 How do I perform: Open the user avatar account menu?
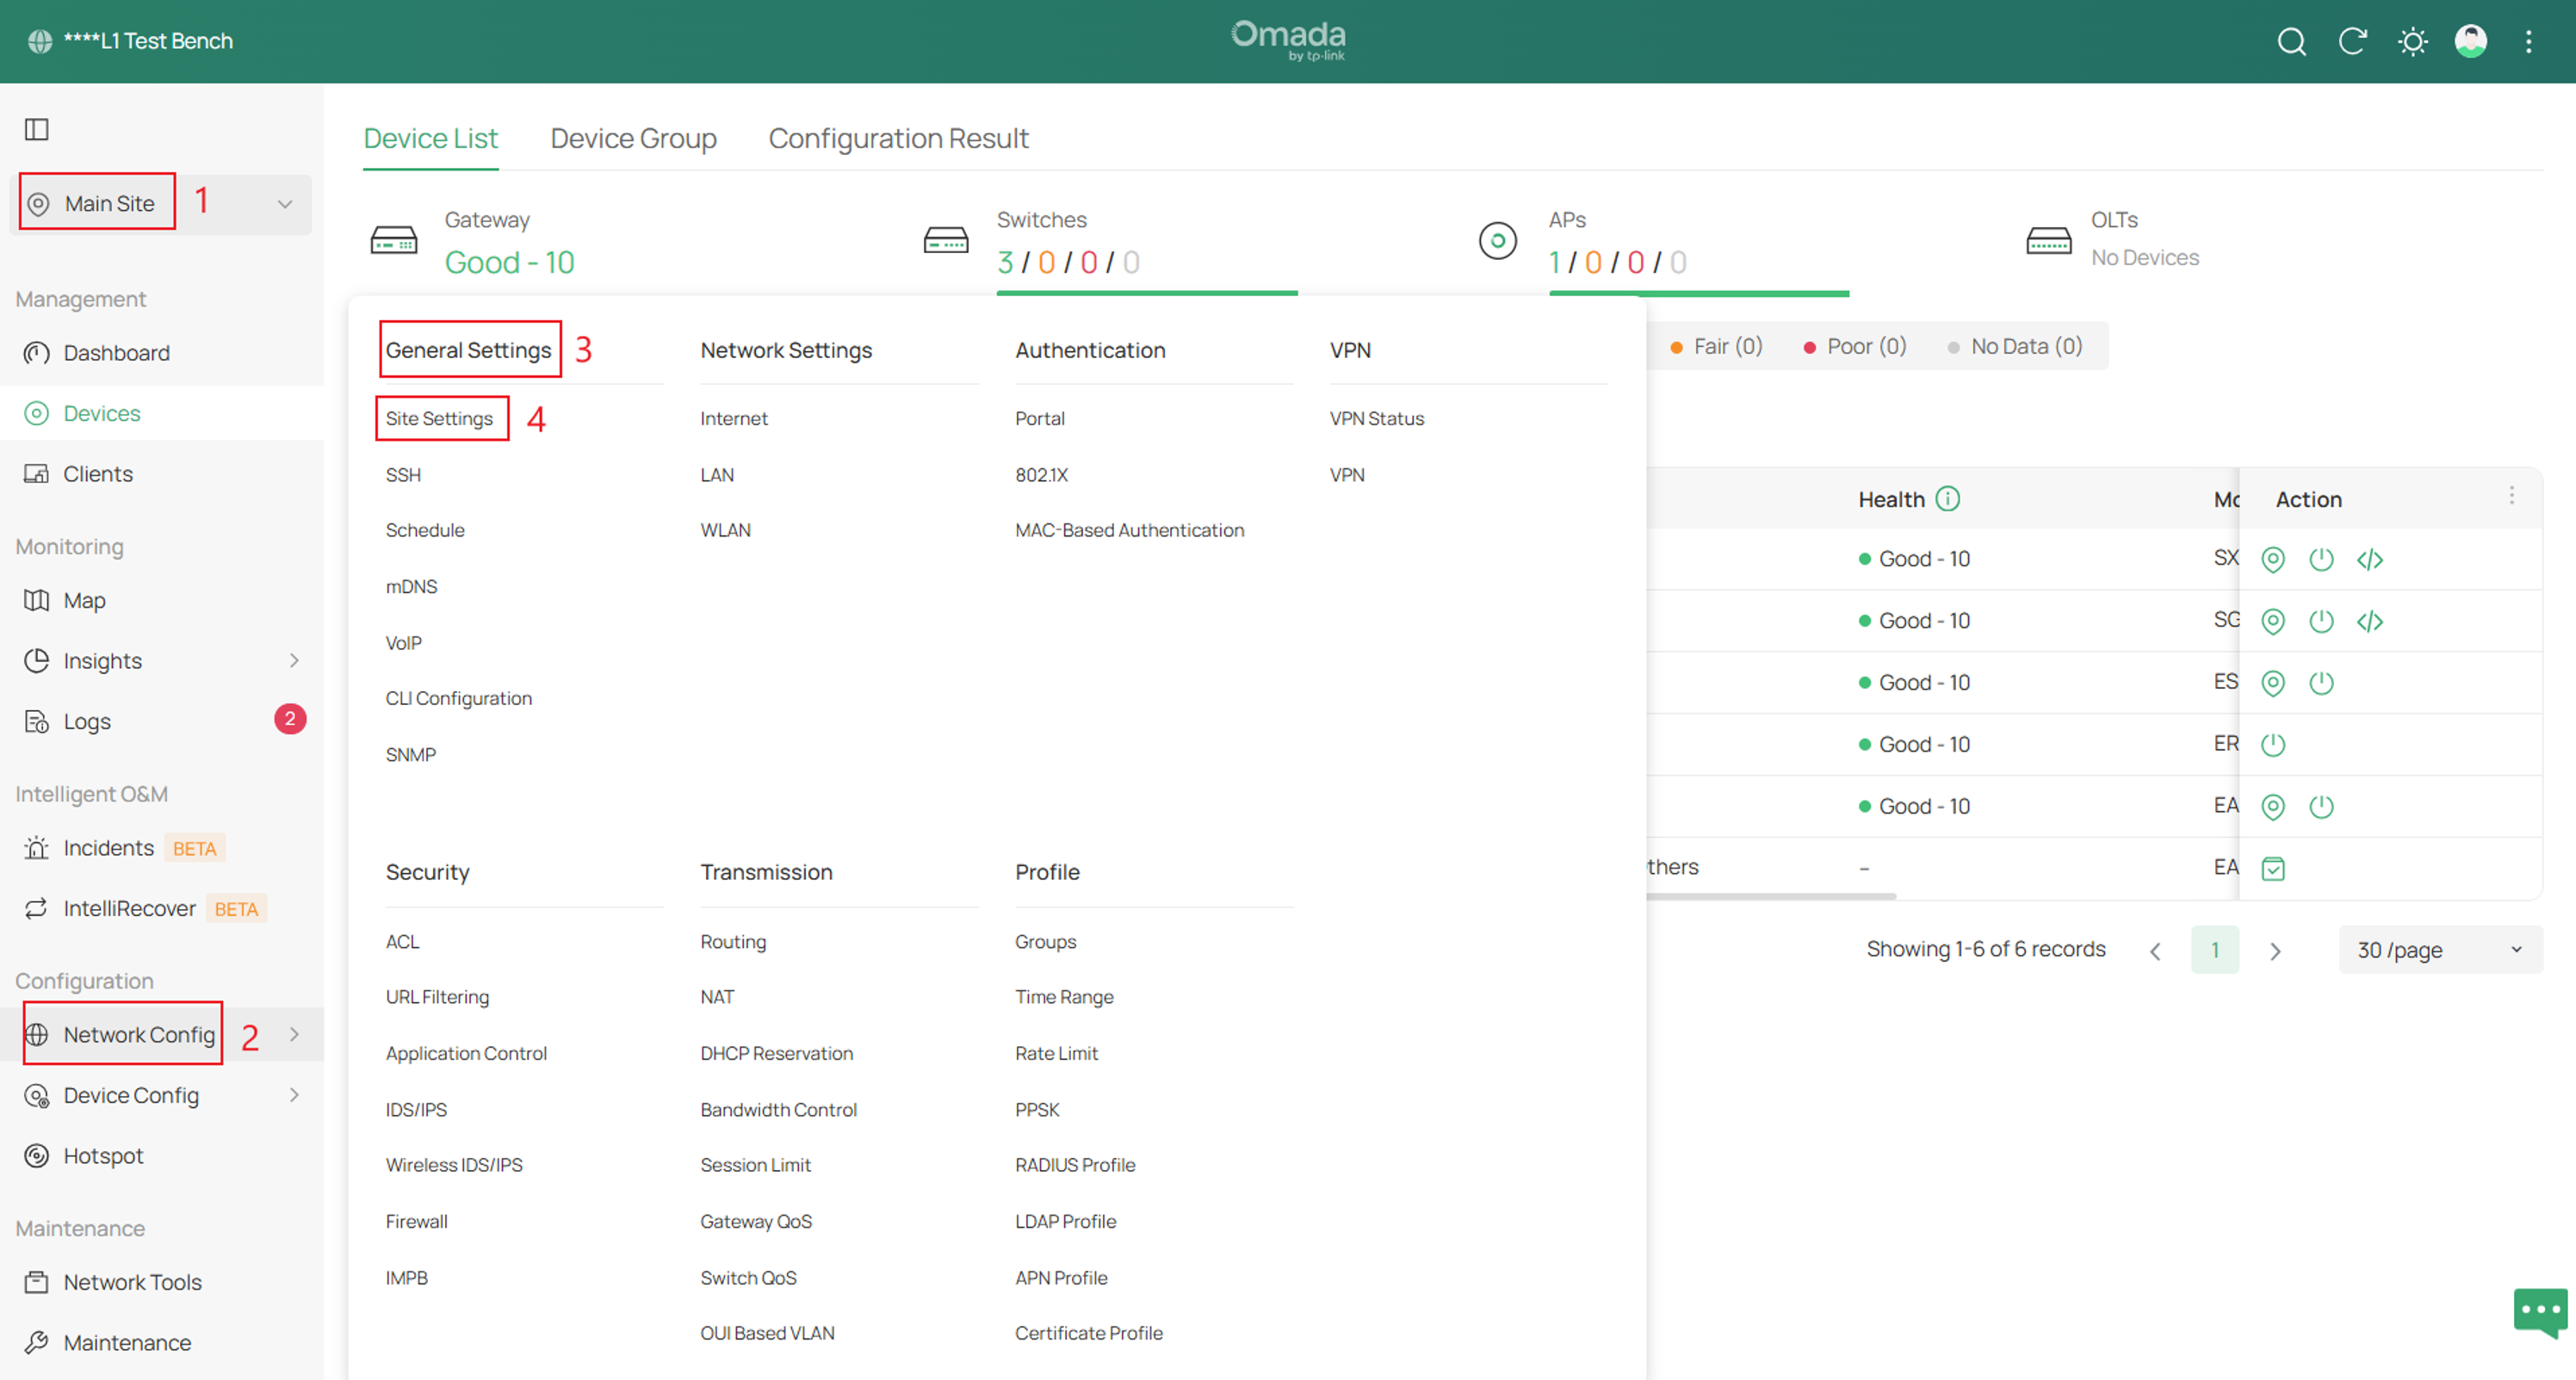[2470, 41]
